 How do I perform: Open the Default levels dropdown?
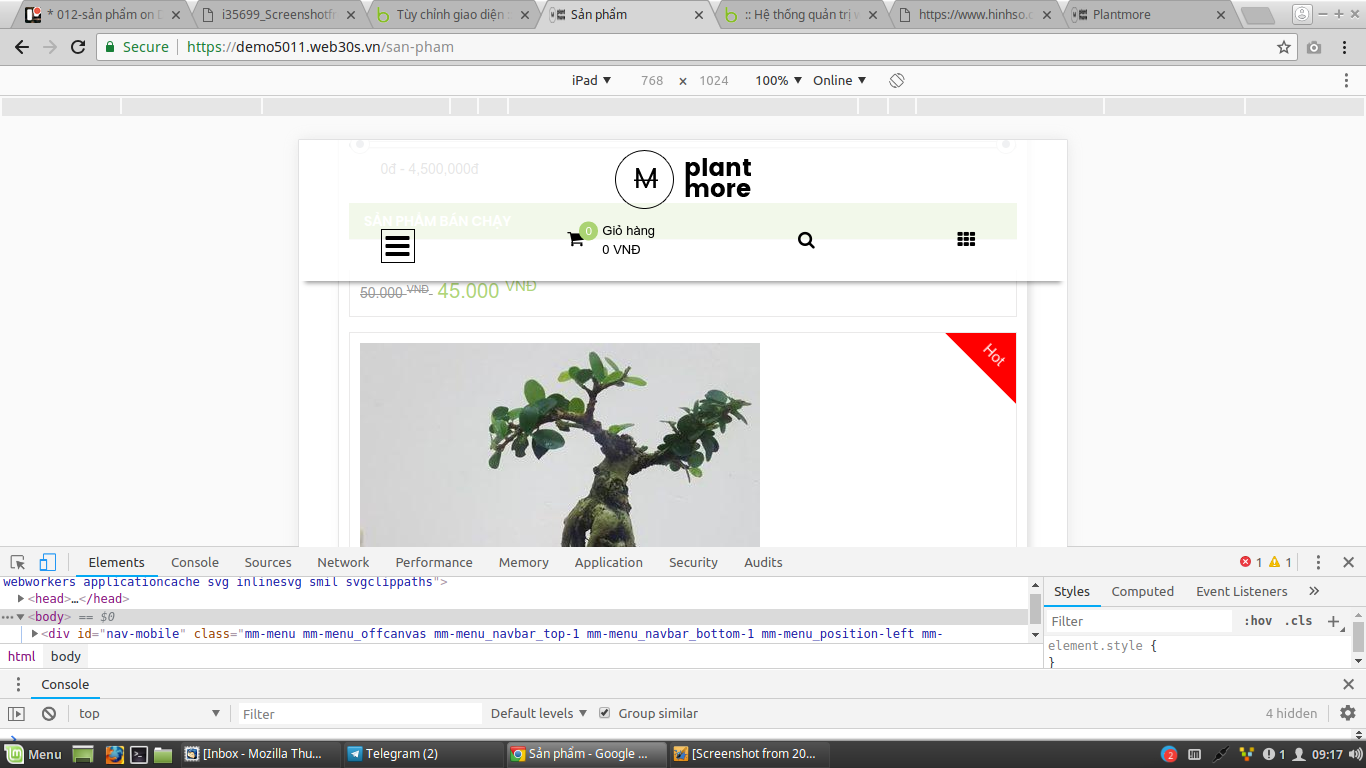point(539,713)
